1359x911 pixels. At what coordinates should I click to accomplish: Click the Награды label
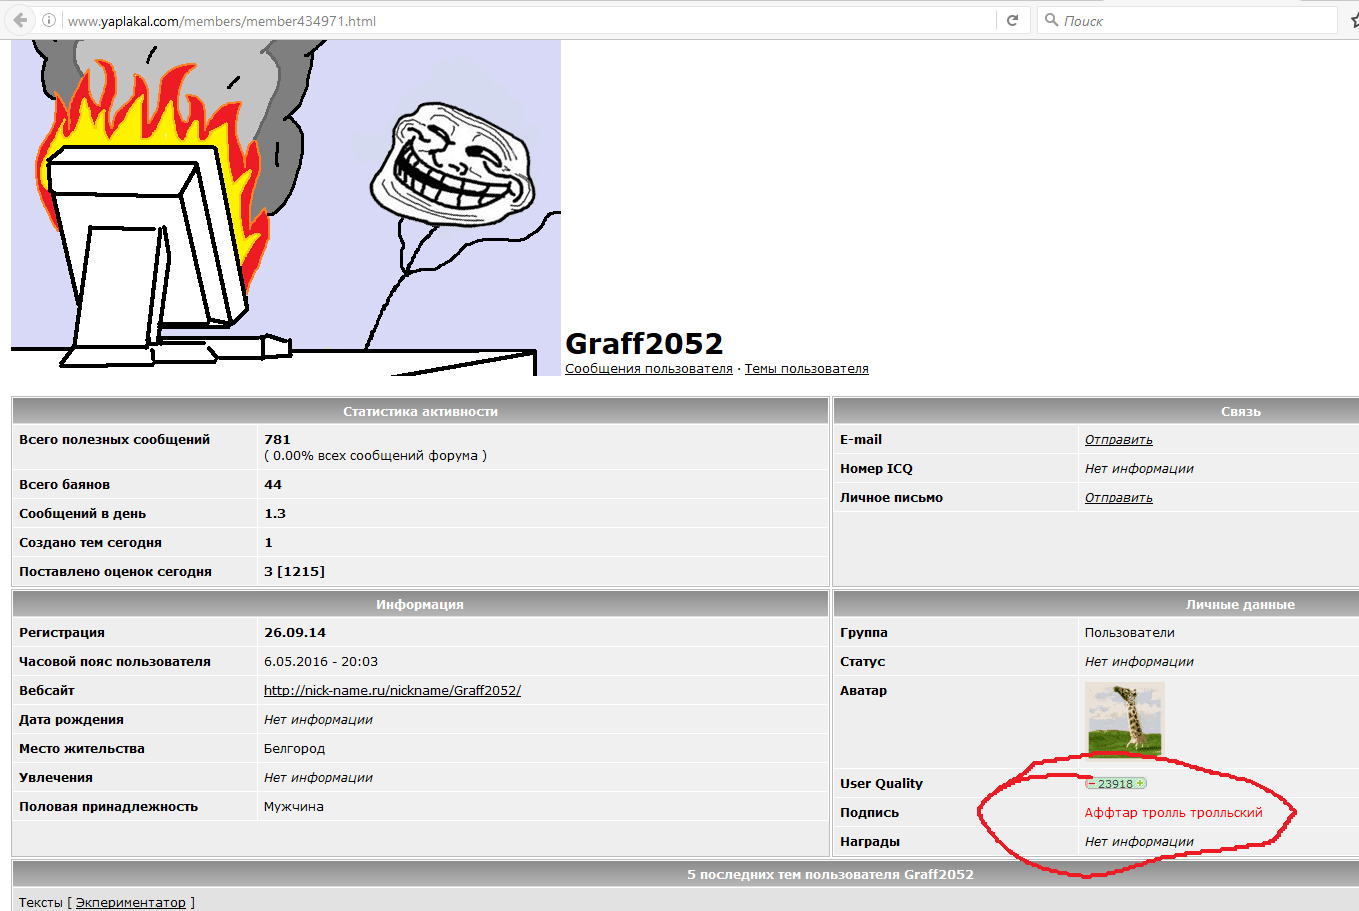pyautogui.click(x=870, y=842)
